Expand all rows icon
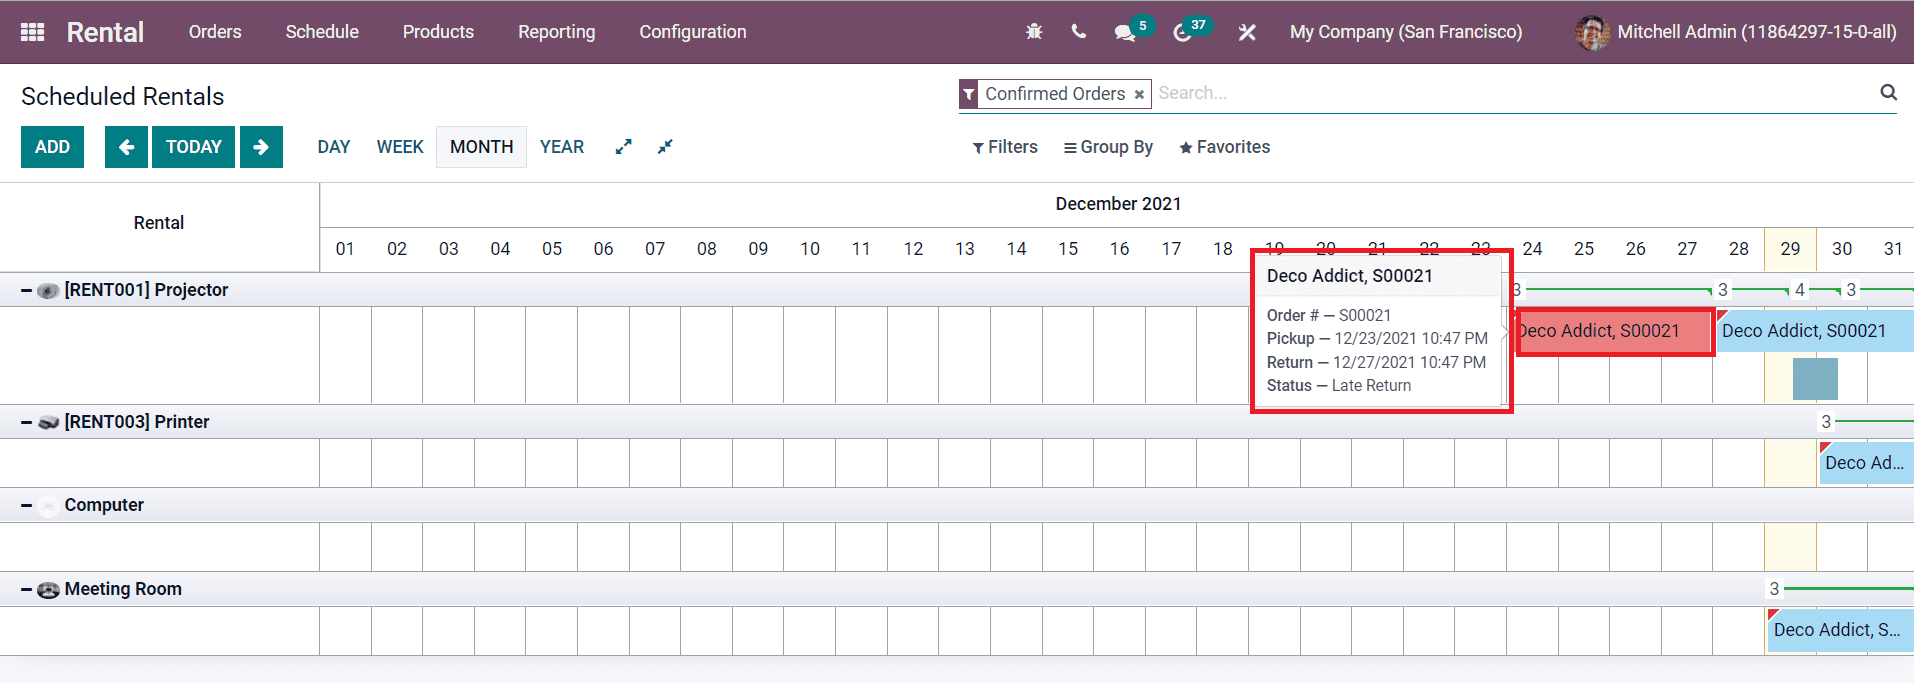1914x683 pixels. point(623,147)
